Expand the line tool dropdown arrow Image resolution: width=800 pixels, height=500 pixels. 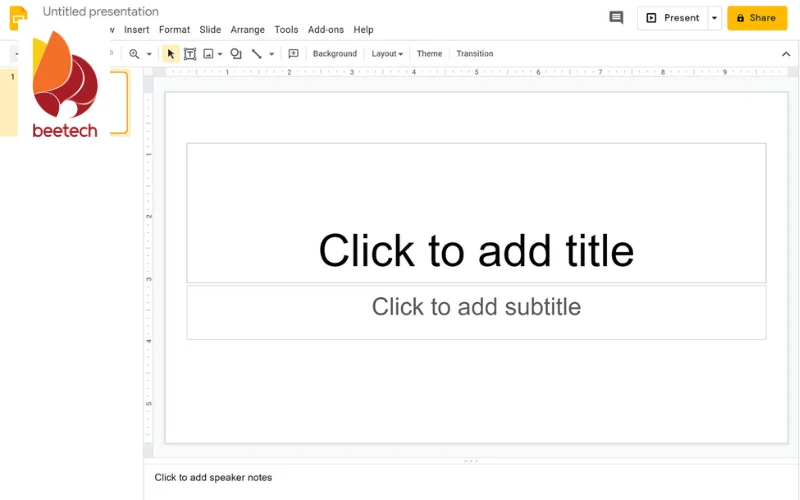click(x=272, y=54)
